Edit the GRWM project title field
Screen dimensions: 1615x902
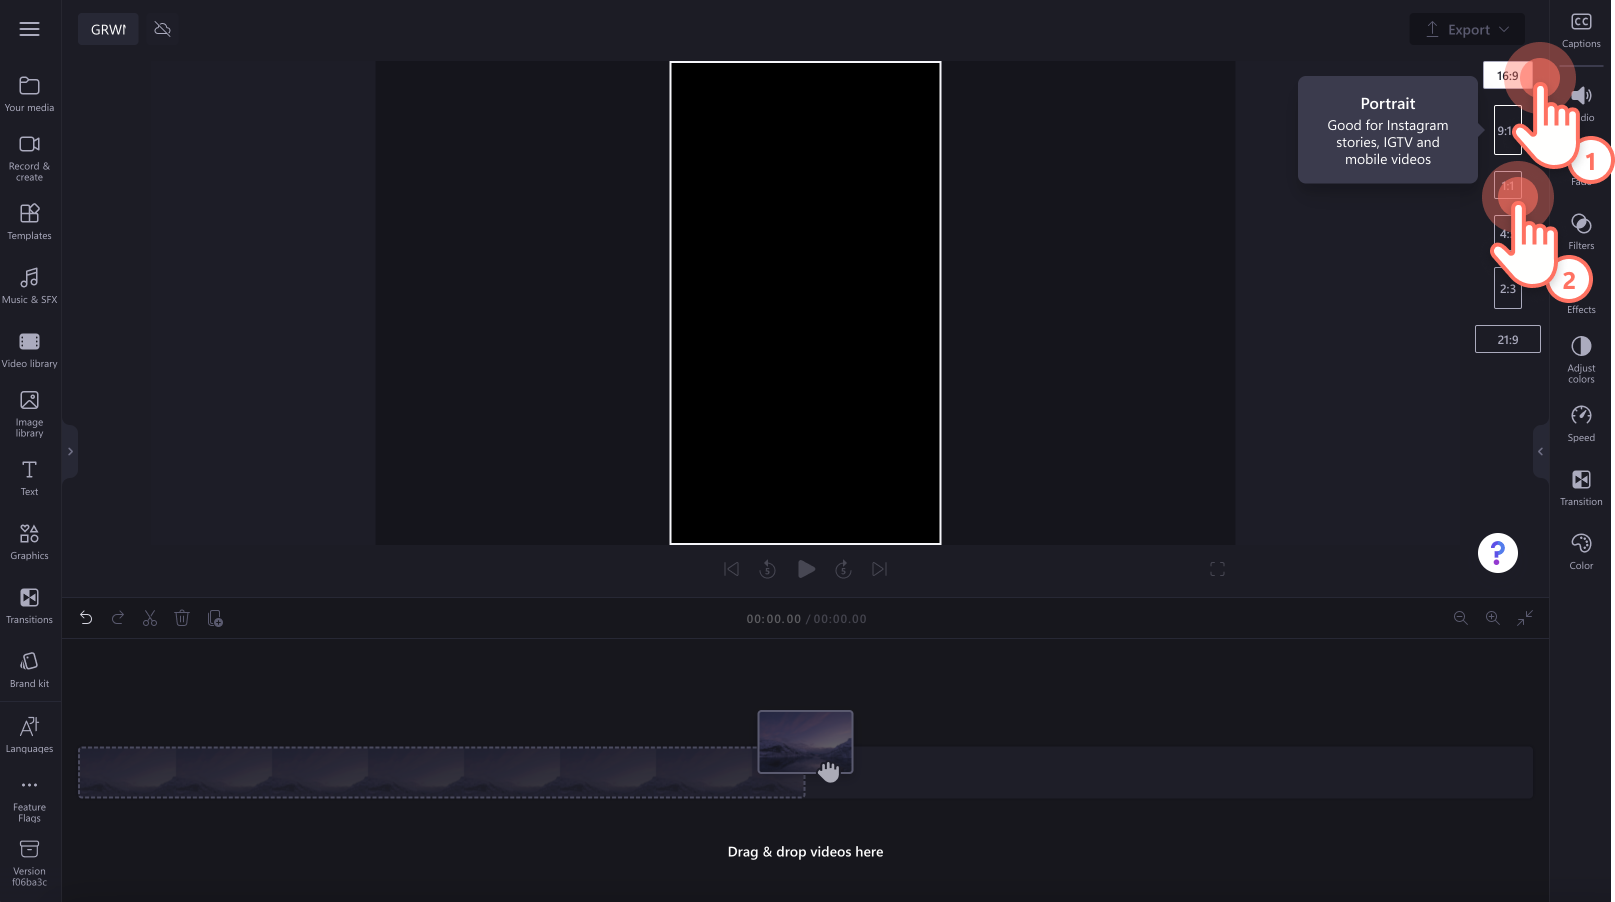click(108, 29)
